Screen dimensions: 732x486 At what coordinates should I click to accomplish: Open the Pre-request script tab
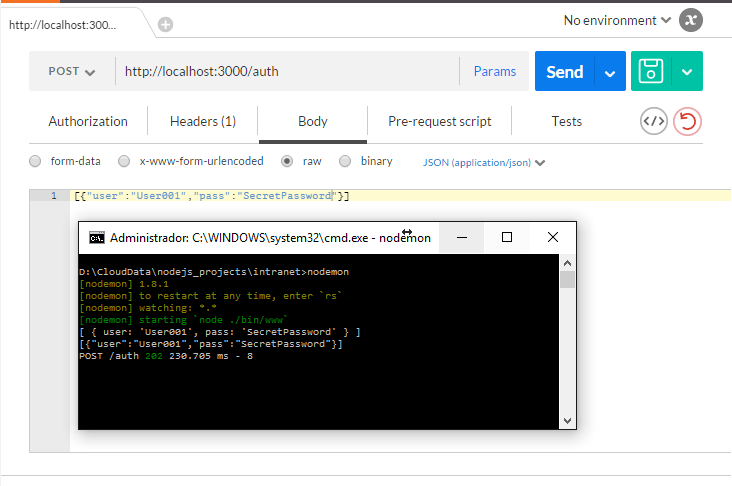439,121
